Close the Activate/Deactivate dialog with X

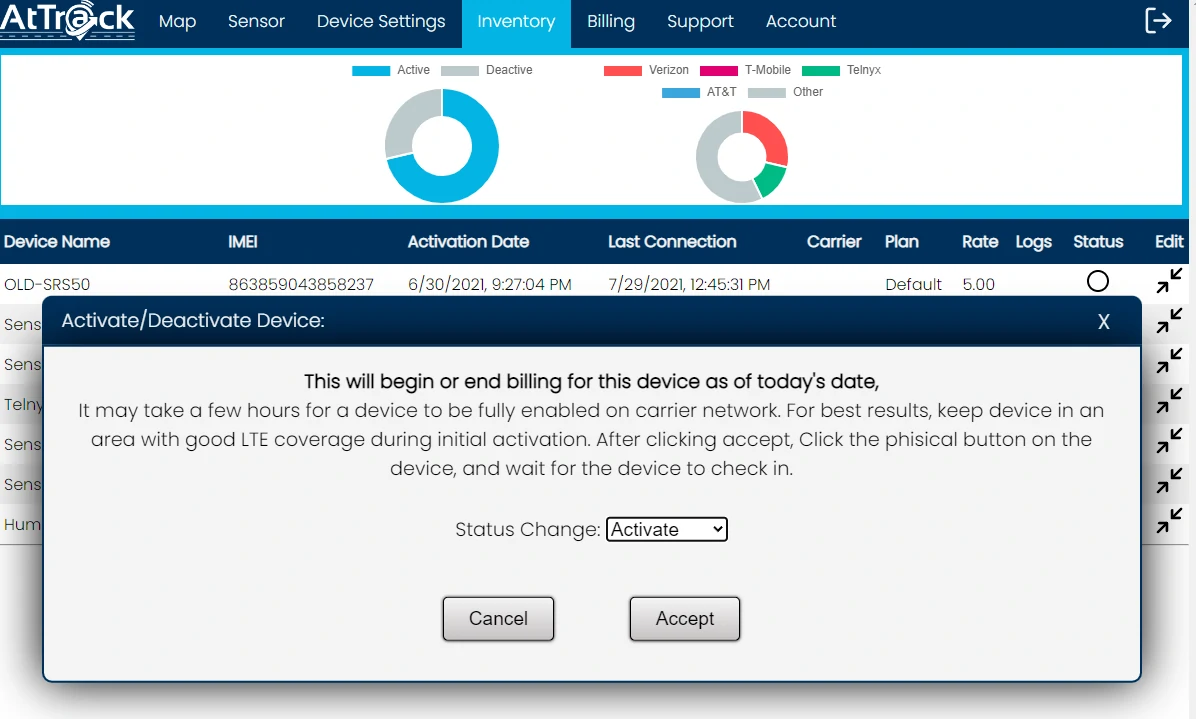click(x=1104, y=321)
